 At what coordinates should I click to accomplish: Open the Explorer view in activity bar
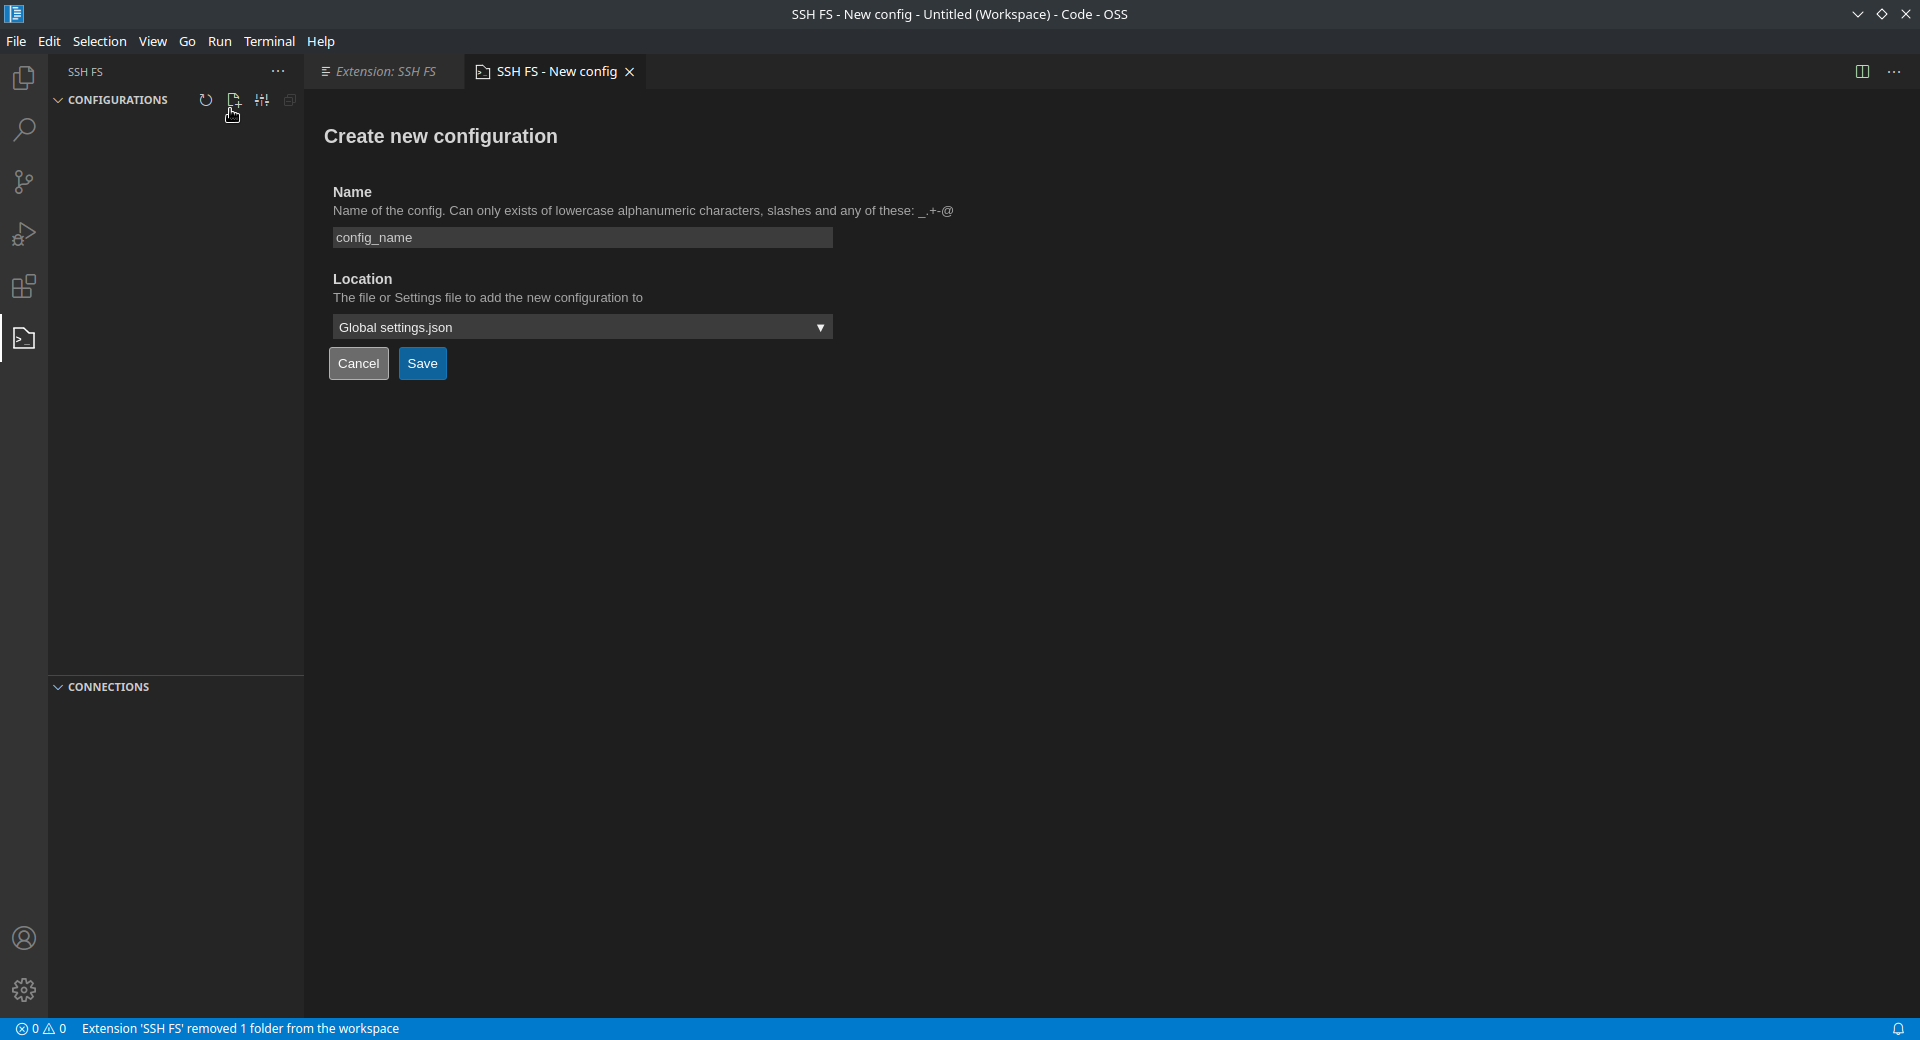pyautogui.click(x=24, y=78)
